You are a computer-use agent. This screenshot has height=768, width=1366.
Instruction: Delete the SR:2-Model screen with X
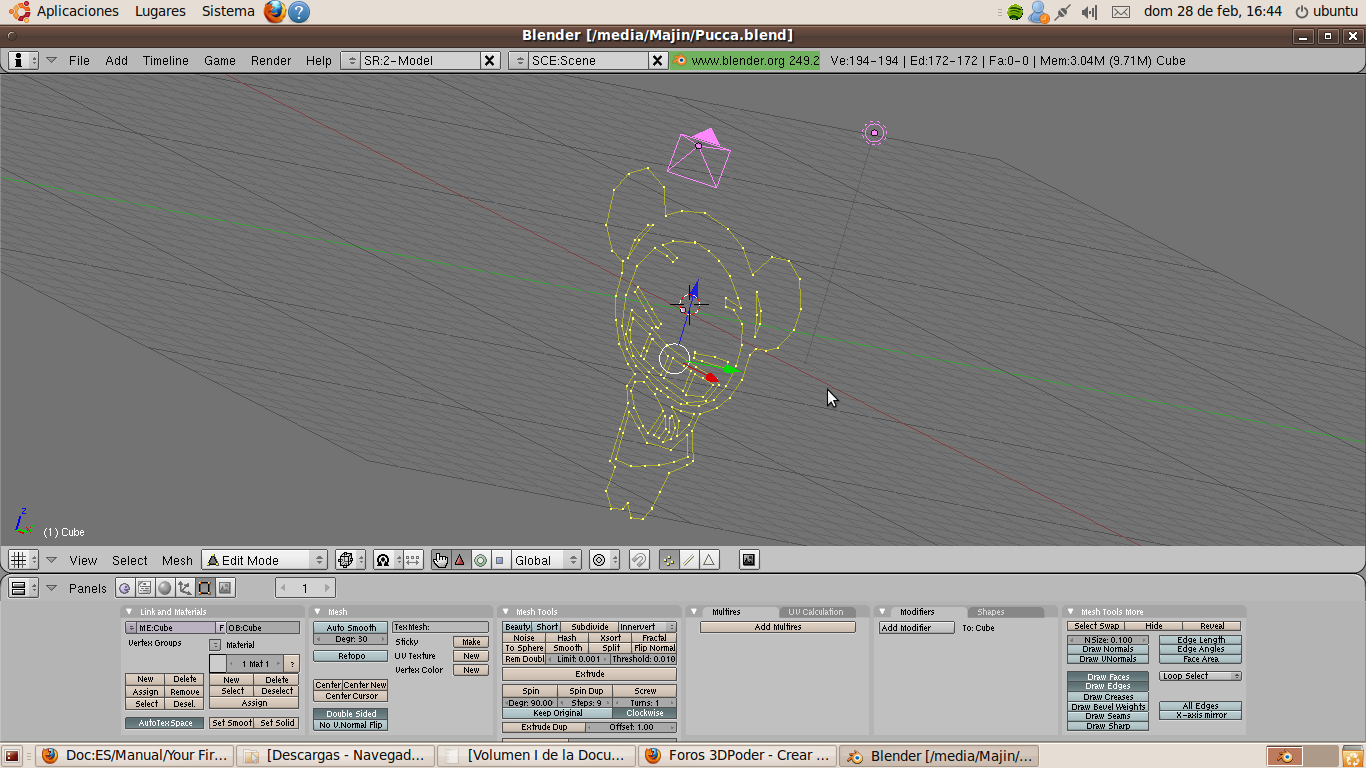(490, 60)
